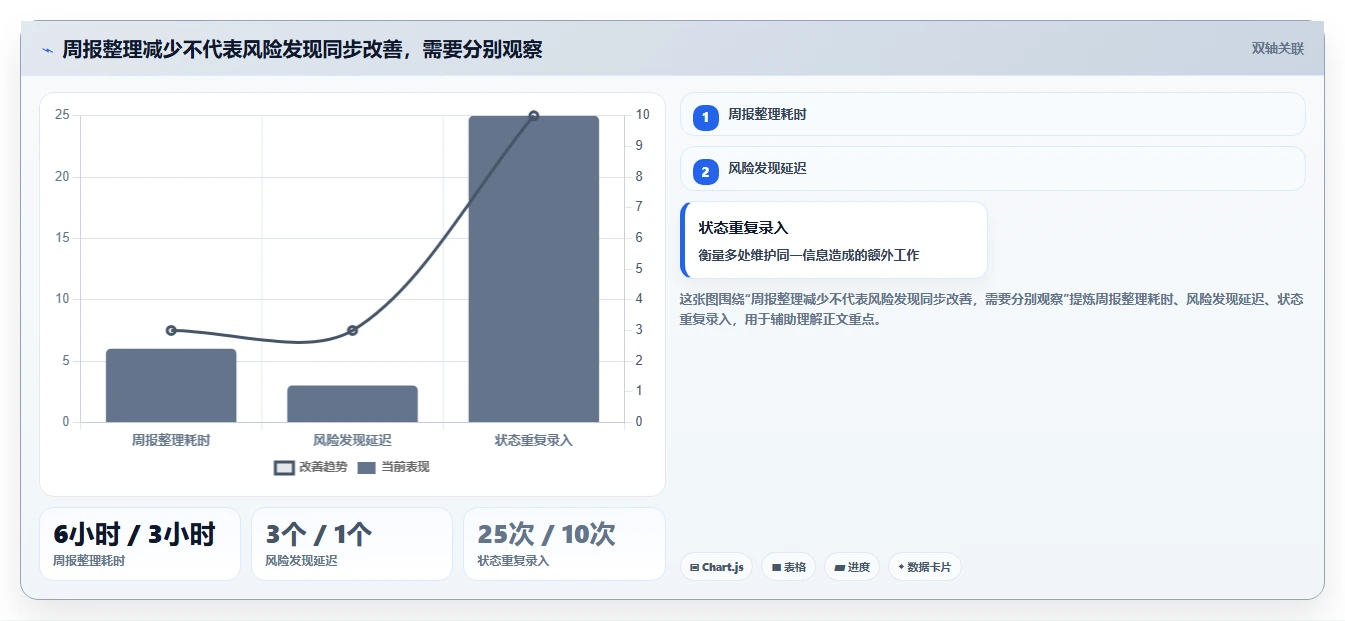Viewport: 1345px width, 621px height.
Task: Click the 进度 tag chip
Action: (852, 567)
